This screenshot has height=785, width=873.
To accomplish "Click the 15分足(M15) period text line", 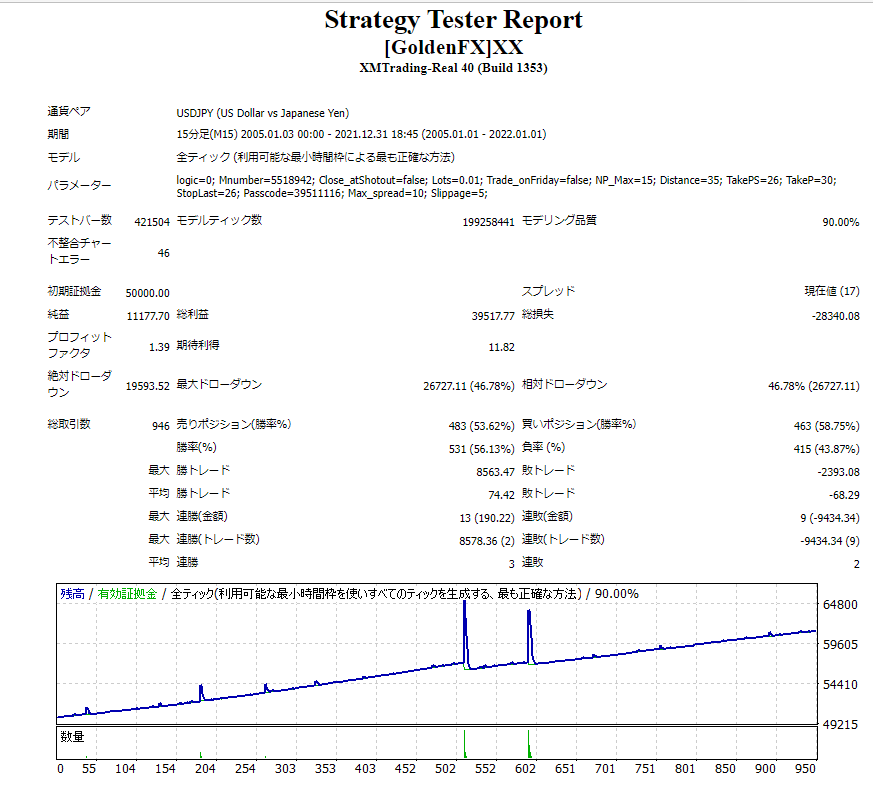I will pos(361,134).
